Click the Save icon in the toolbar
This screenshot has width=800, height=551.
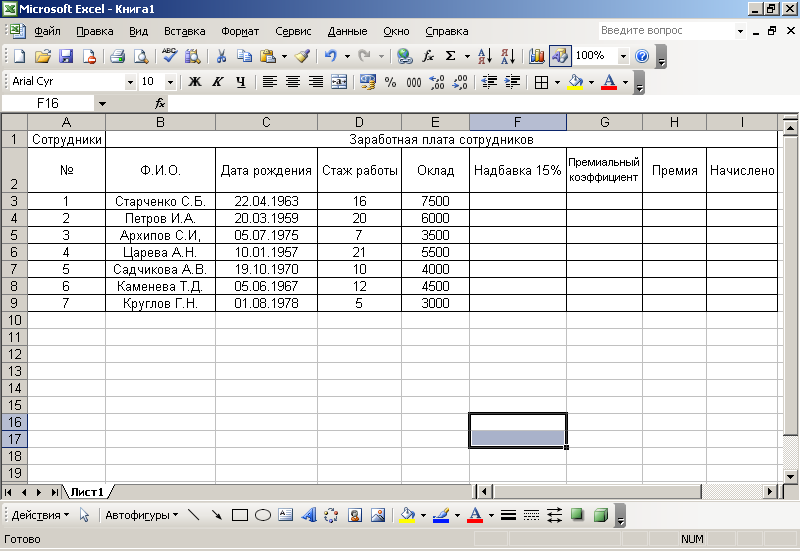[66, 57]
